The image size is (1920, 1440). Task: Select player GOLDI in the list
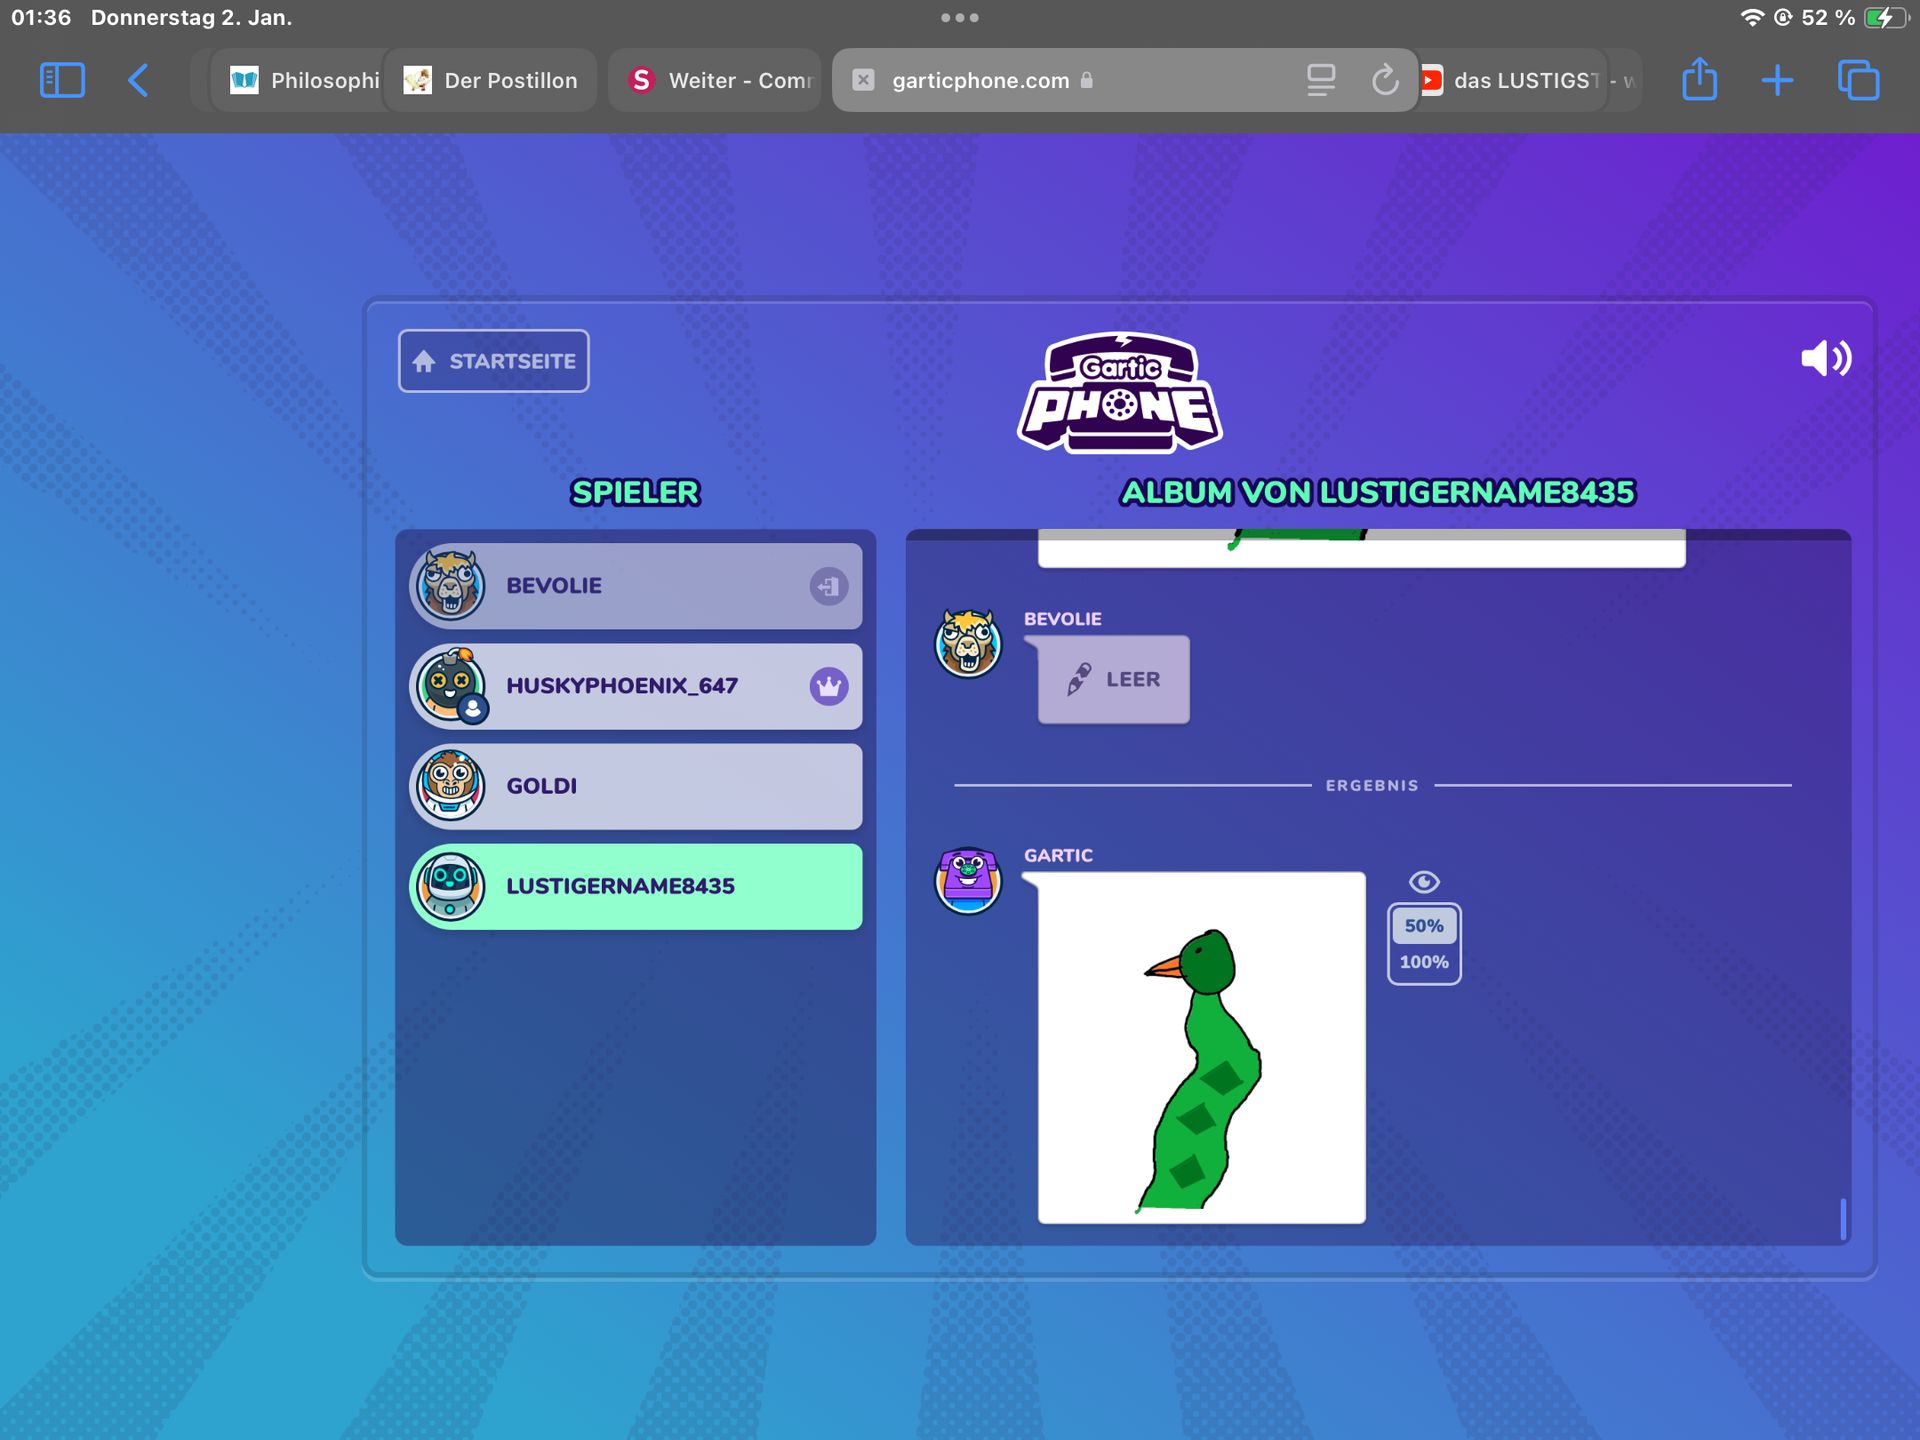tap(636, 786)
